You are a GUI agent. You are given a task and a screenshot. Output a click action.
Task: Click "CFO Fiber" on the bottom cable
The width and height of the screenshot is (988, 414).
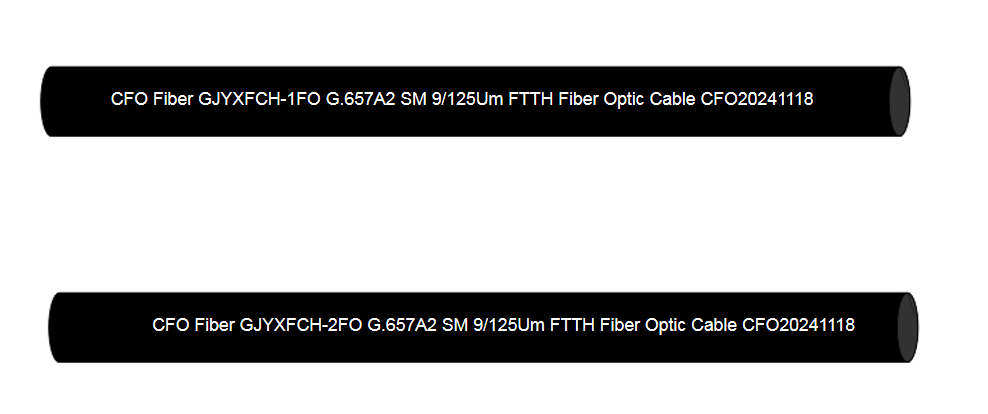(x=194, y=325)
